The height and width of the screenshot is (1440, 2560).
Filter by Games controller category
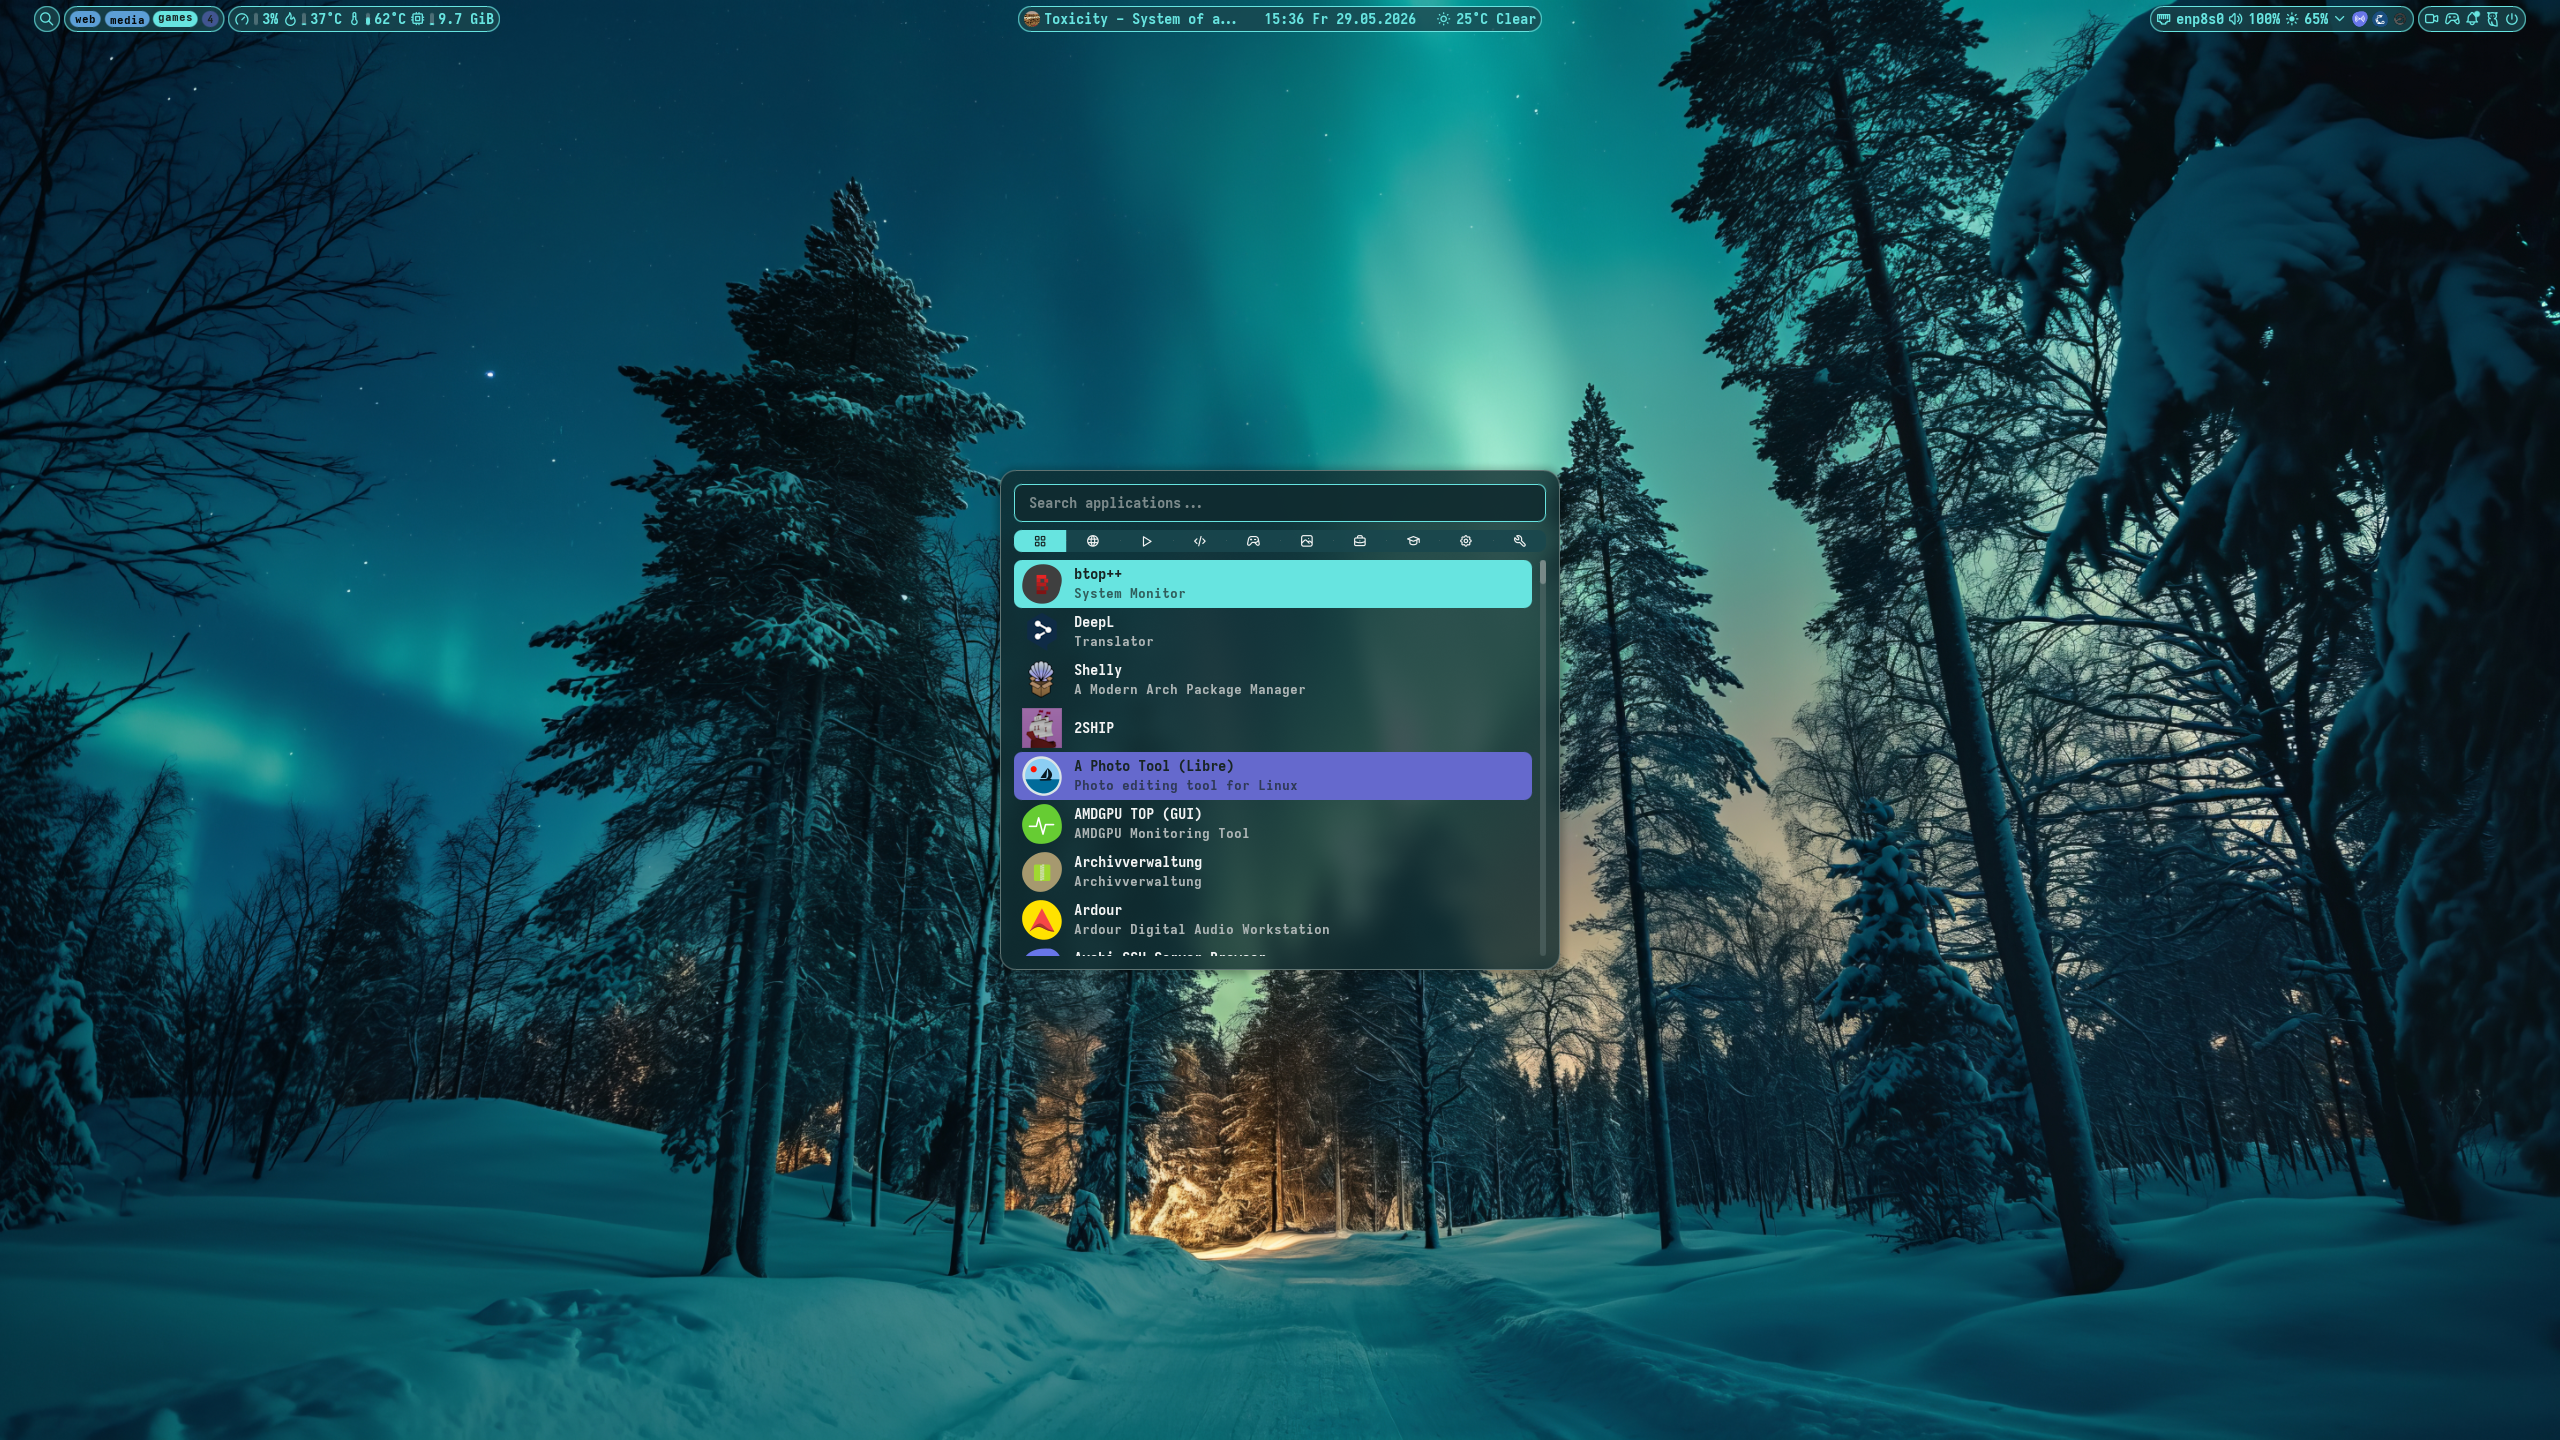(x=1253, y=541)
